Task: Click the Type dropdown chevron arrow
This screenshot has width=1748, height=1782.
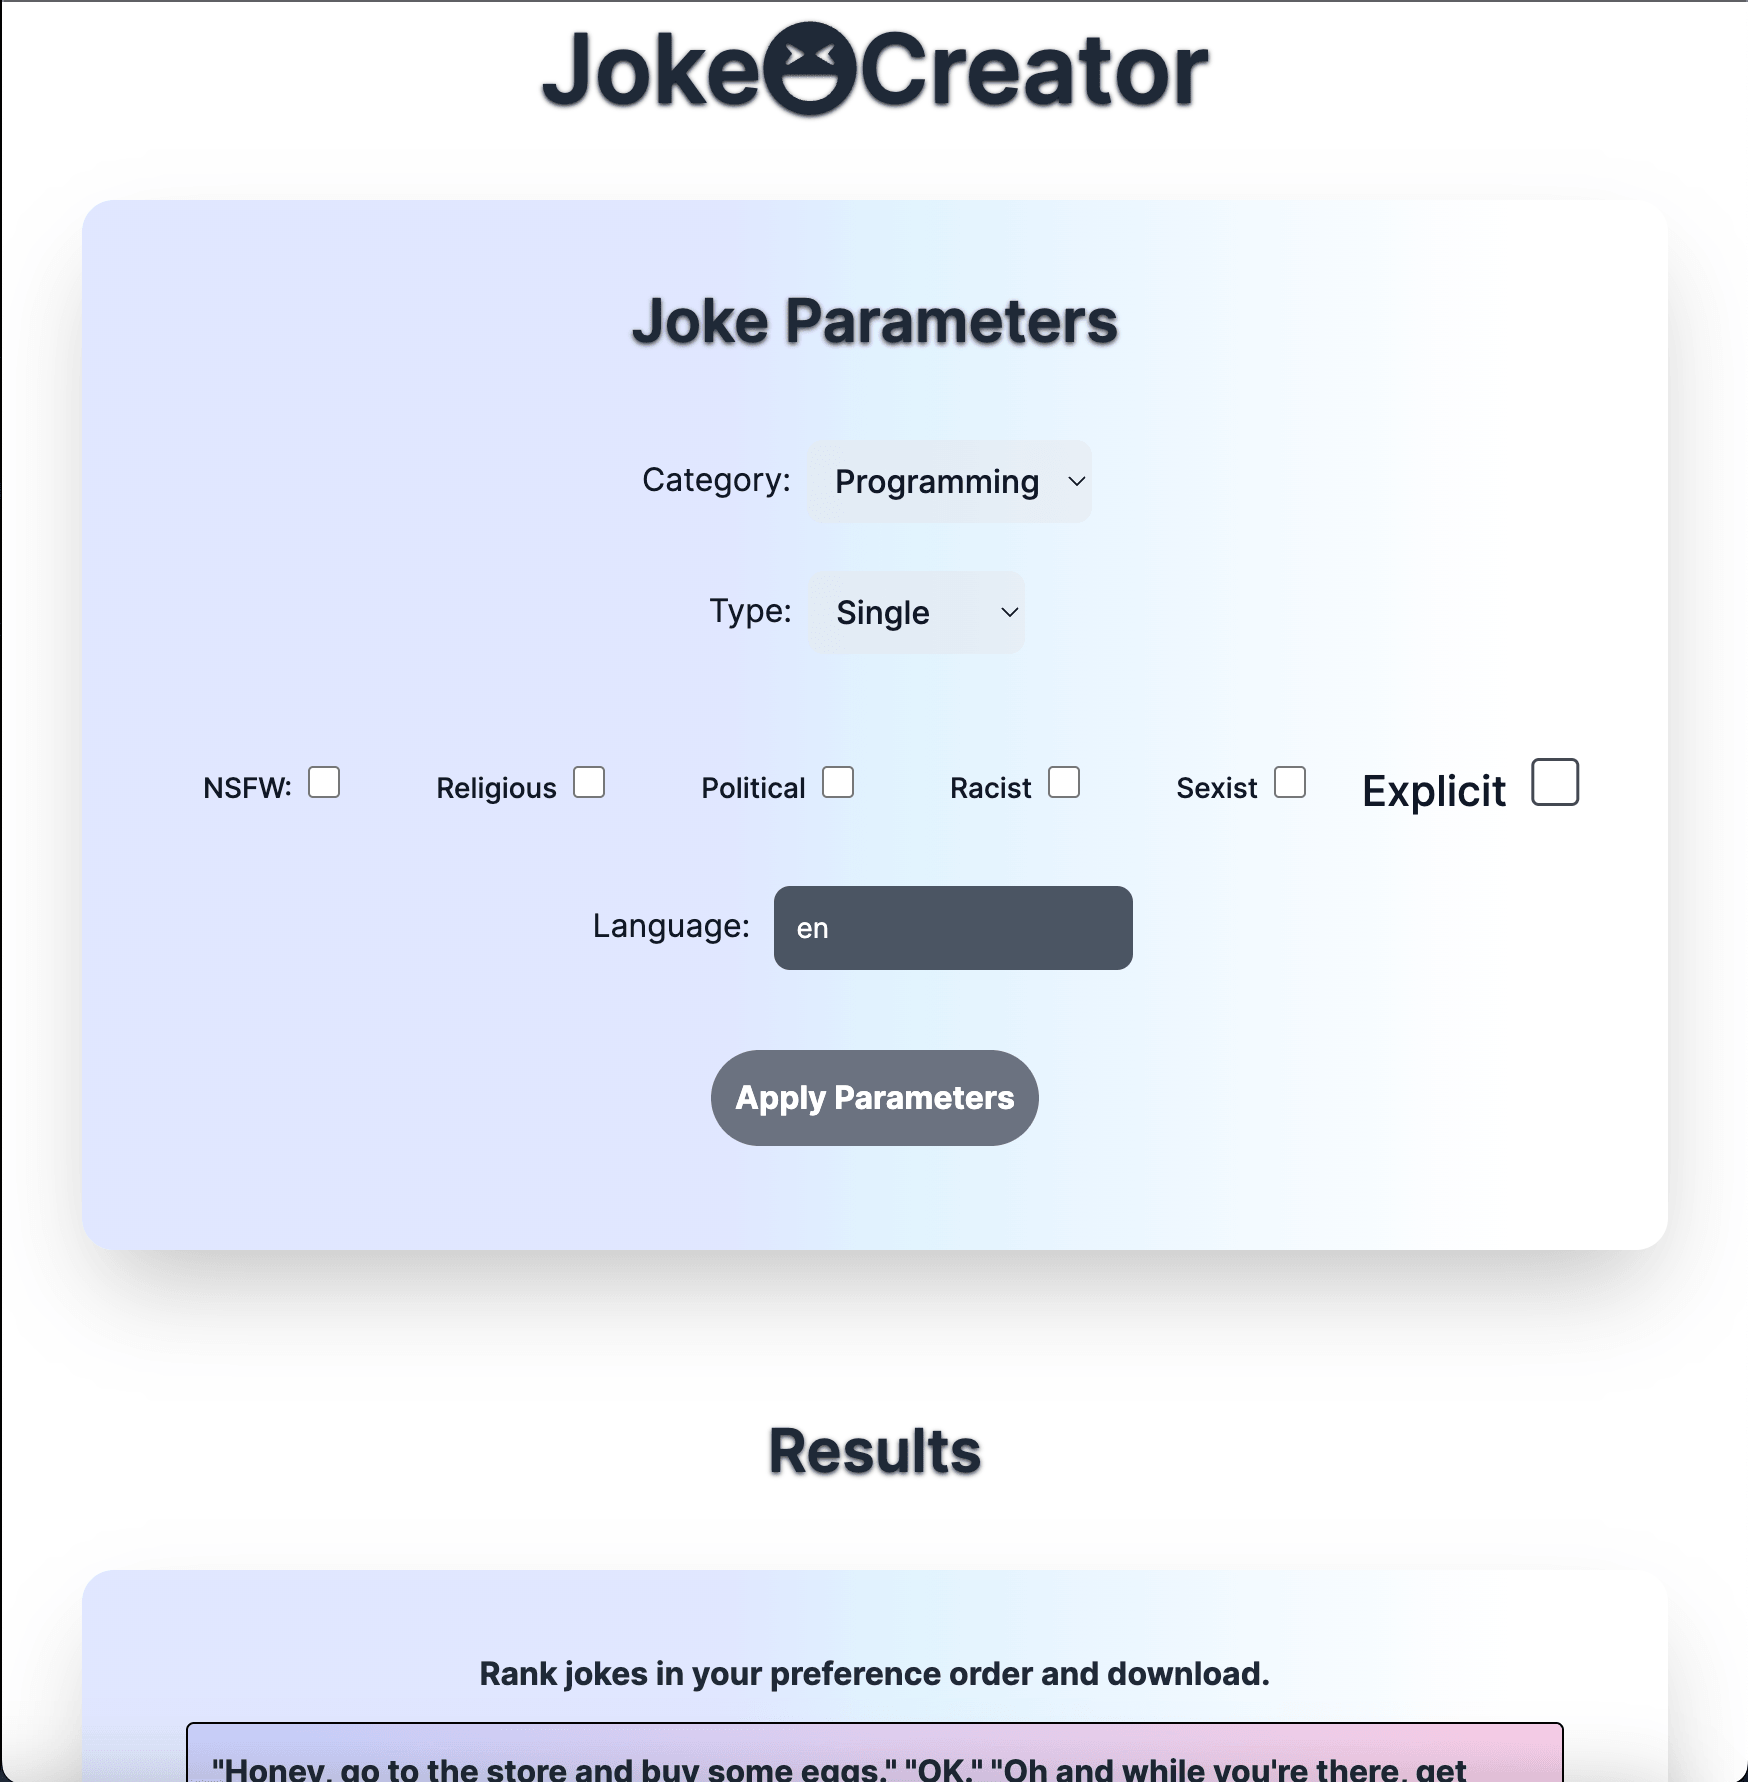Action: [1010, 612]
